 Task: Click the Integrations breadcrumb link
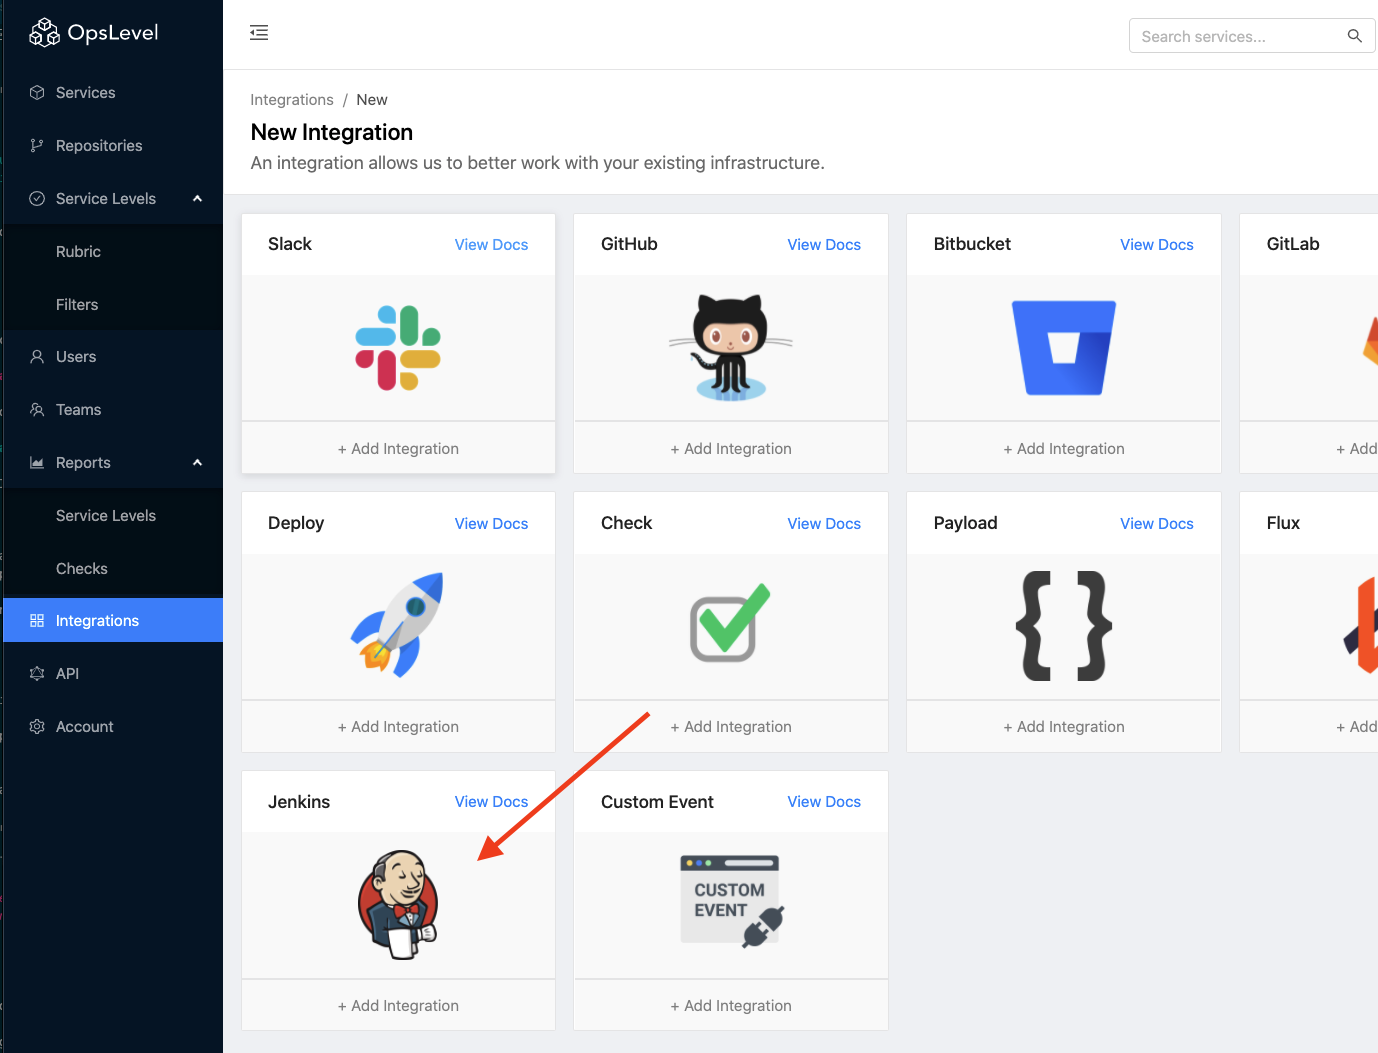pyautogui.click(x=292, y=100)
